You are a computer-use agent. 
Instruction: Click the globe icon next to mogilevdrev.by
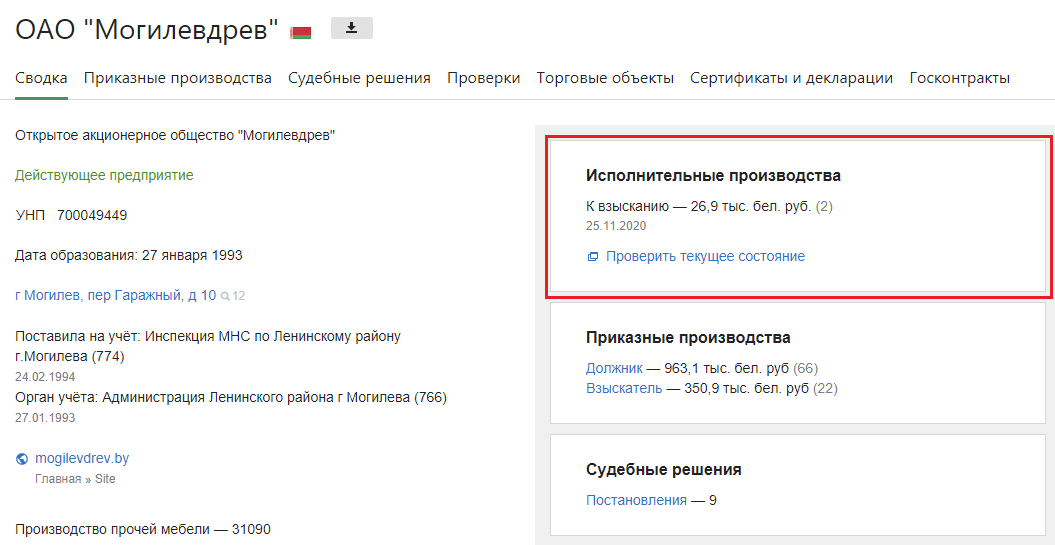coord(22,460)
